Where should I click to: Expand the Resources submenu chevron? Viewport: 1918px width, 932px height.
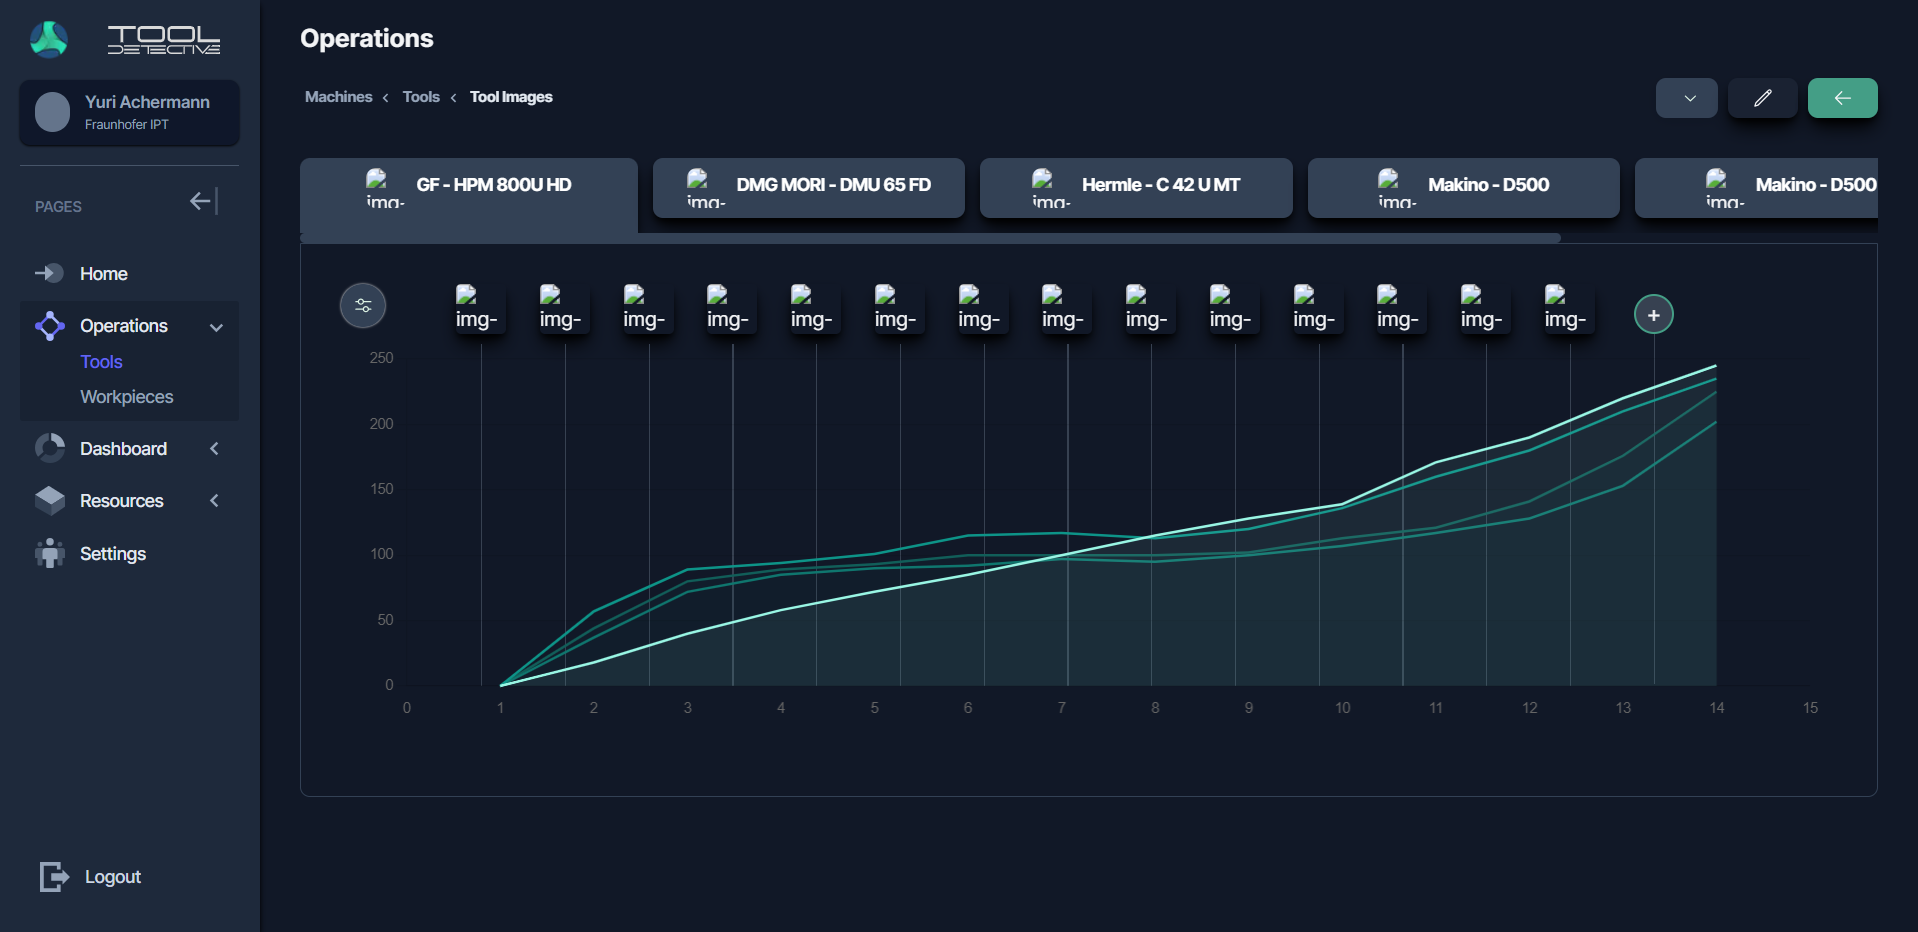pos(214,501)
